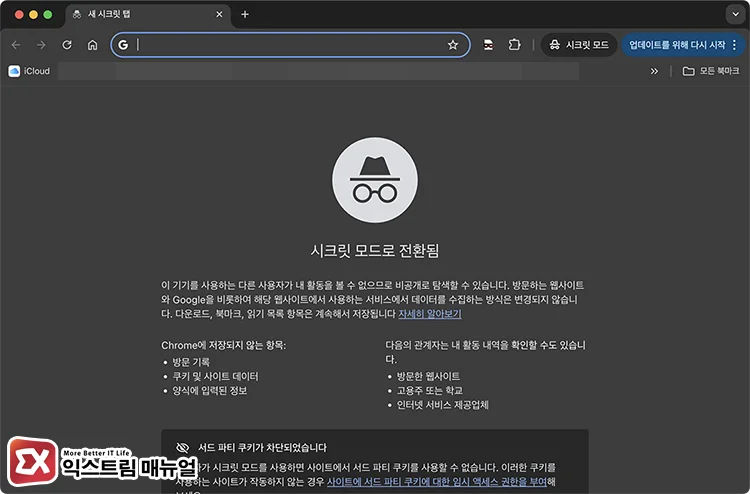Go forward with the right arrow button
Image resolution: width=750 pixels, height=494 pixels.
(41, 45)
